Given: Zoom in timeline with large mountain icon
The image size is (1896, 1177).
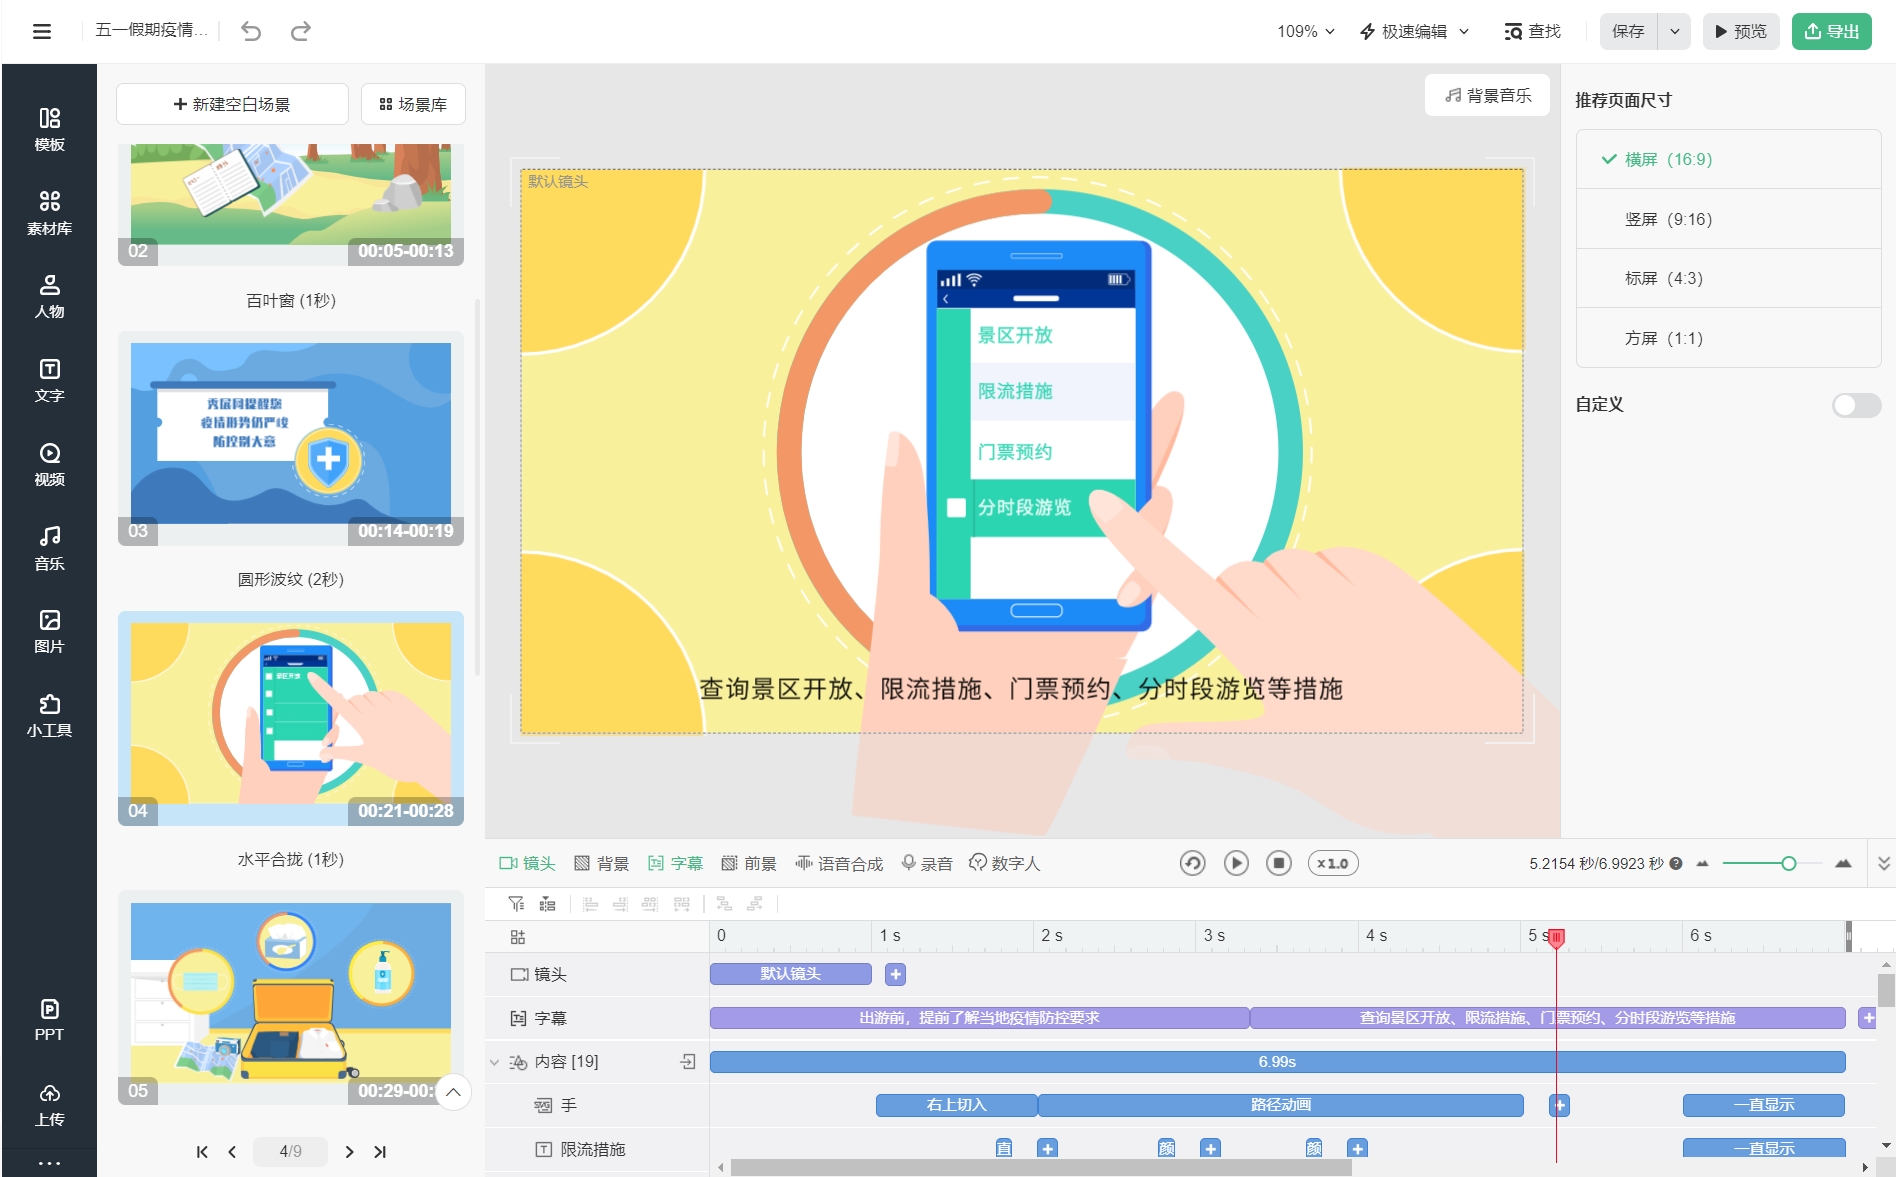Looking at the screenshot, I should click(x=1843, y=863).
